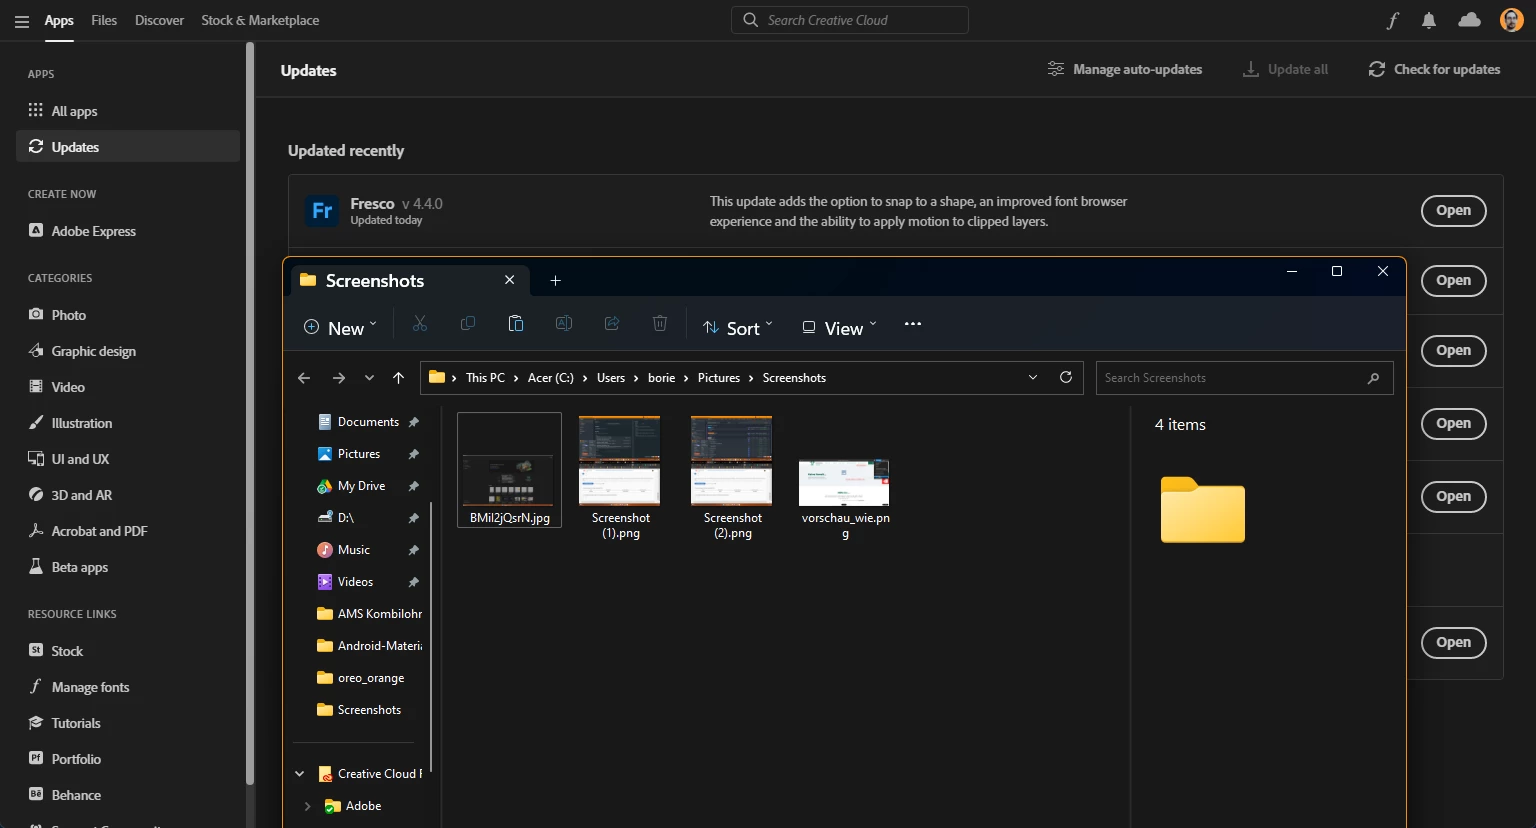Open 3D and AR category
The image size is (1536, 828).
tap(128, 495)
